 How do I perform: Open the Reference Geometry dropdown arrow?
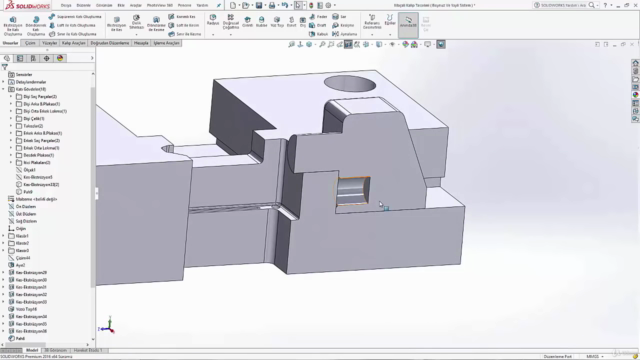point(372,34)
